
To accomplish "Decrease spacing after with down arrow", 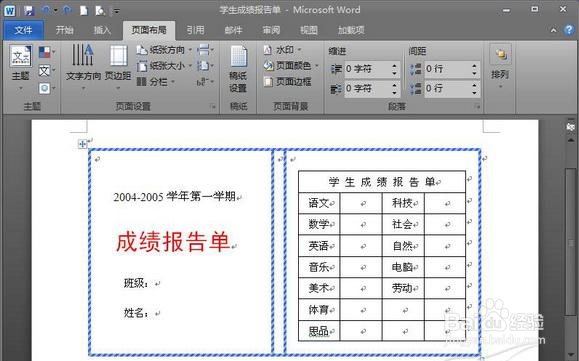I will 474,92.
